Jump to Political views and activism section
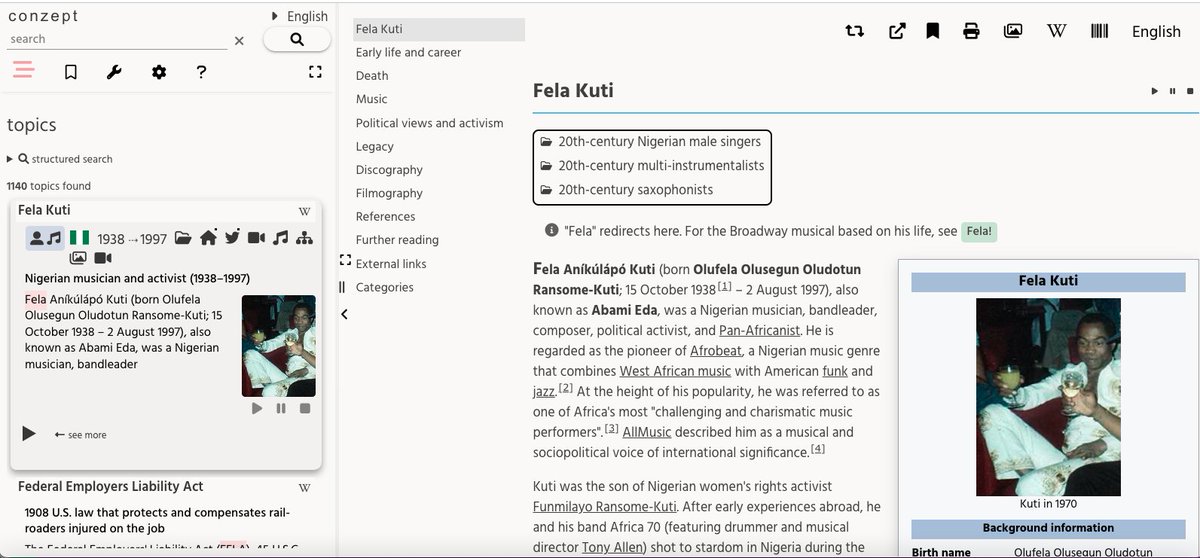 430,123
